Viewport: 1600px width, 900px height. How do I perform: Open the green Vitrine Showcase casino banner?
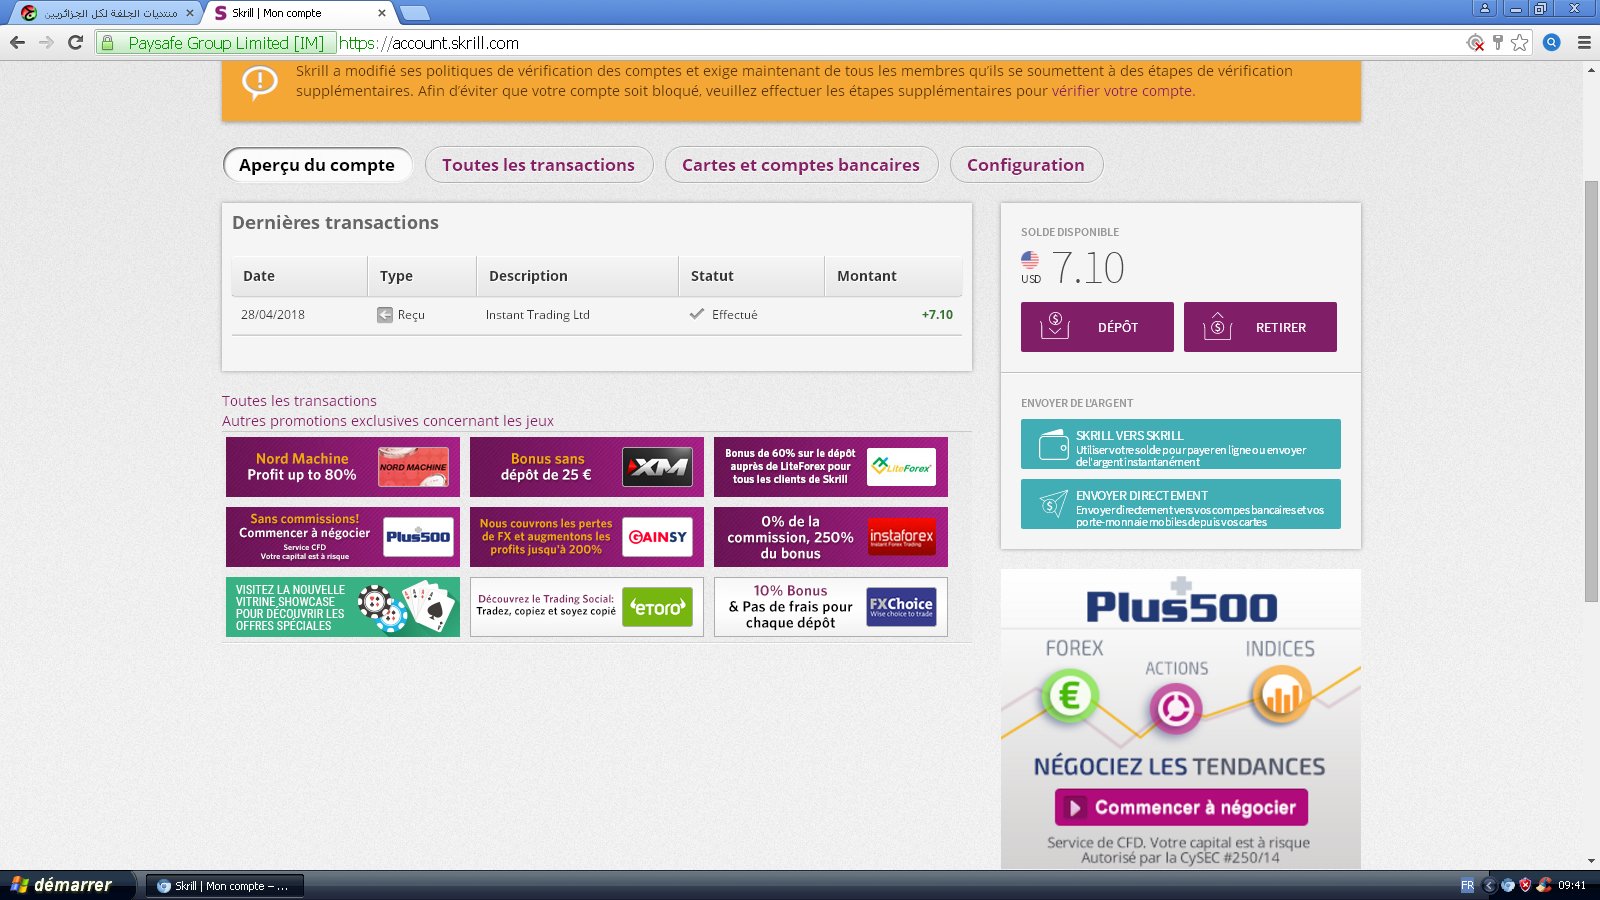tap(343, 607)
